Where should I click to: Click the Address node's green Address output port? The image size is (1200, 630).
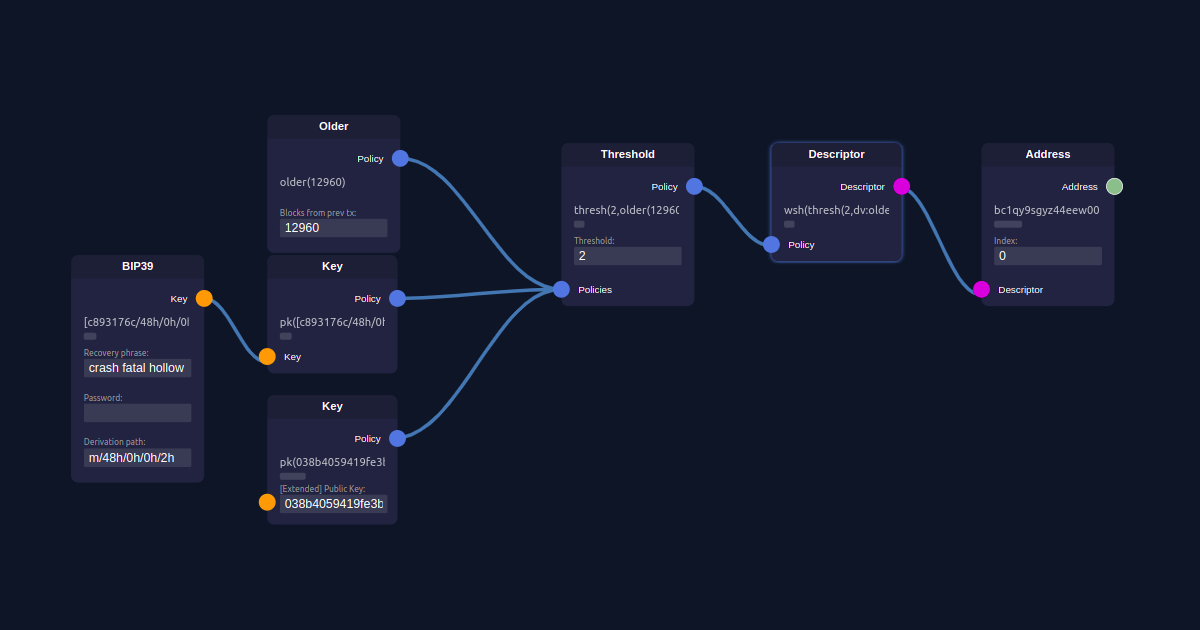[1114, 186]
